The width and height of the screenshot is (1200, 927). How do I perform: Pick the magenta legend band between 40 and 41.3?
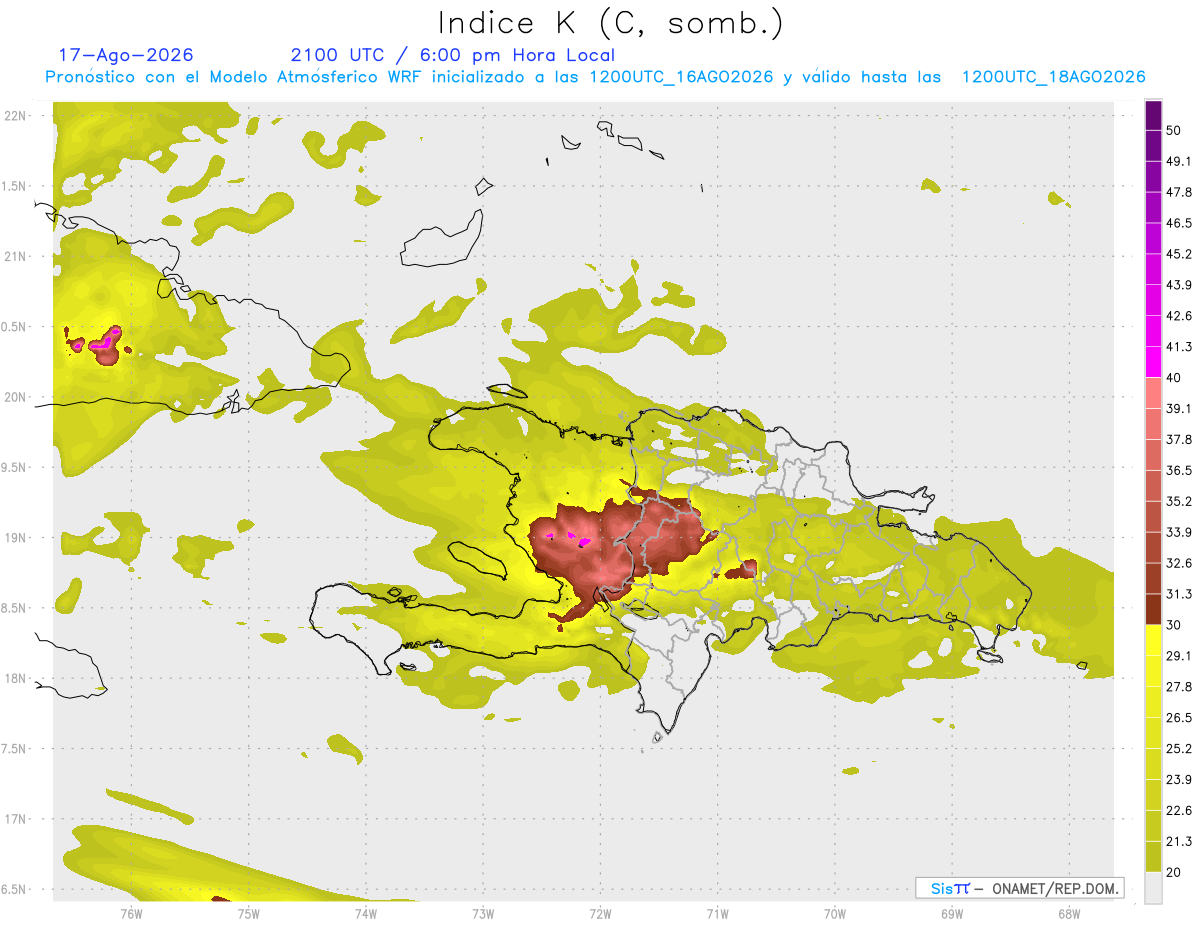pos(1153,363)
